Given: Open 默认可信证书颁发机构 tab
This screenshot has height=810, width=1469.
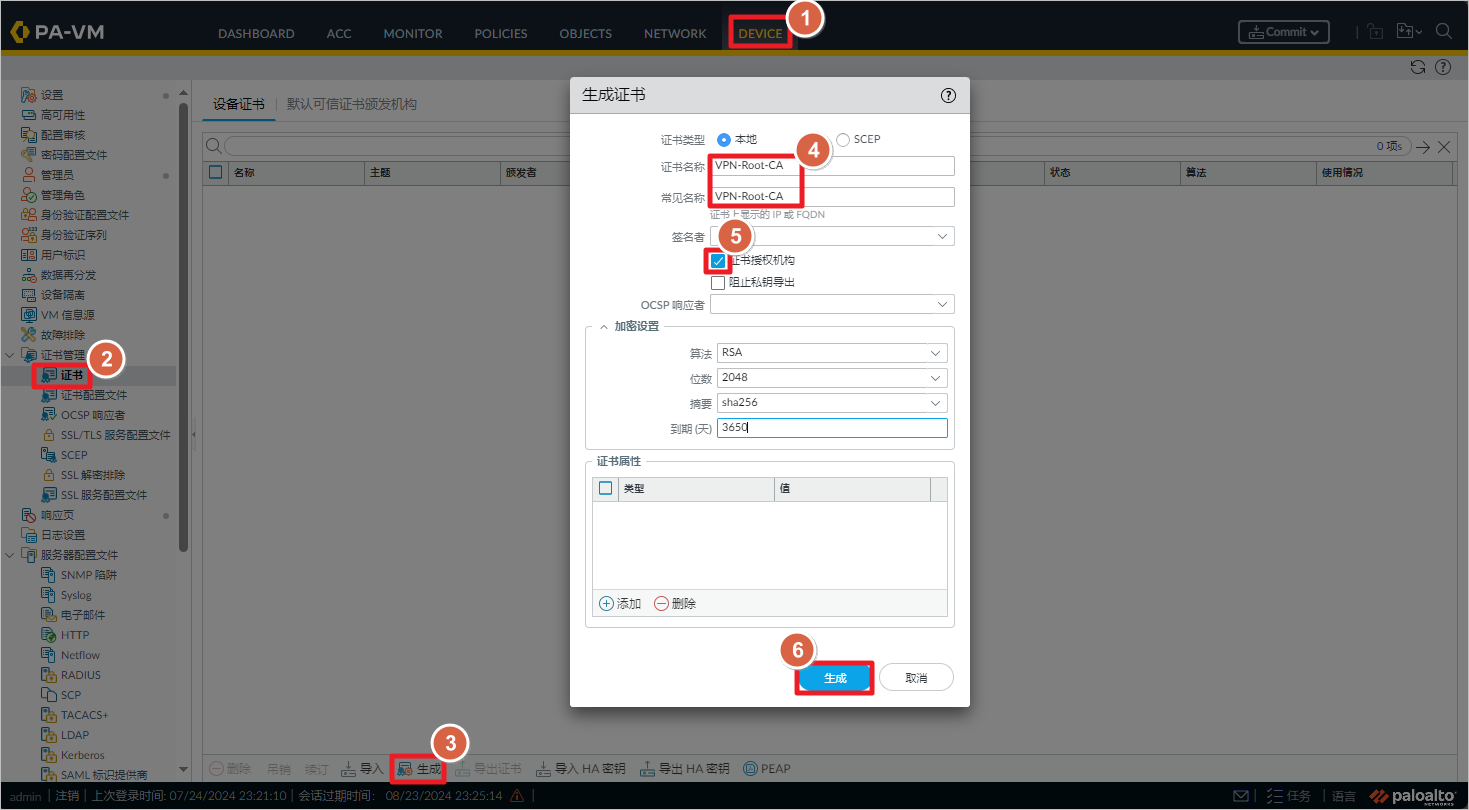Looking at the screenshot, I should (352, 104).
